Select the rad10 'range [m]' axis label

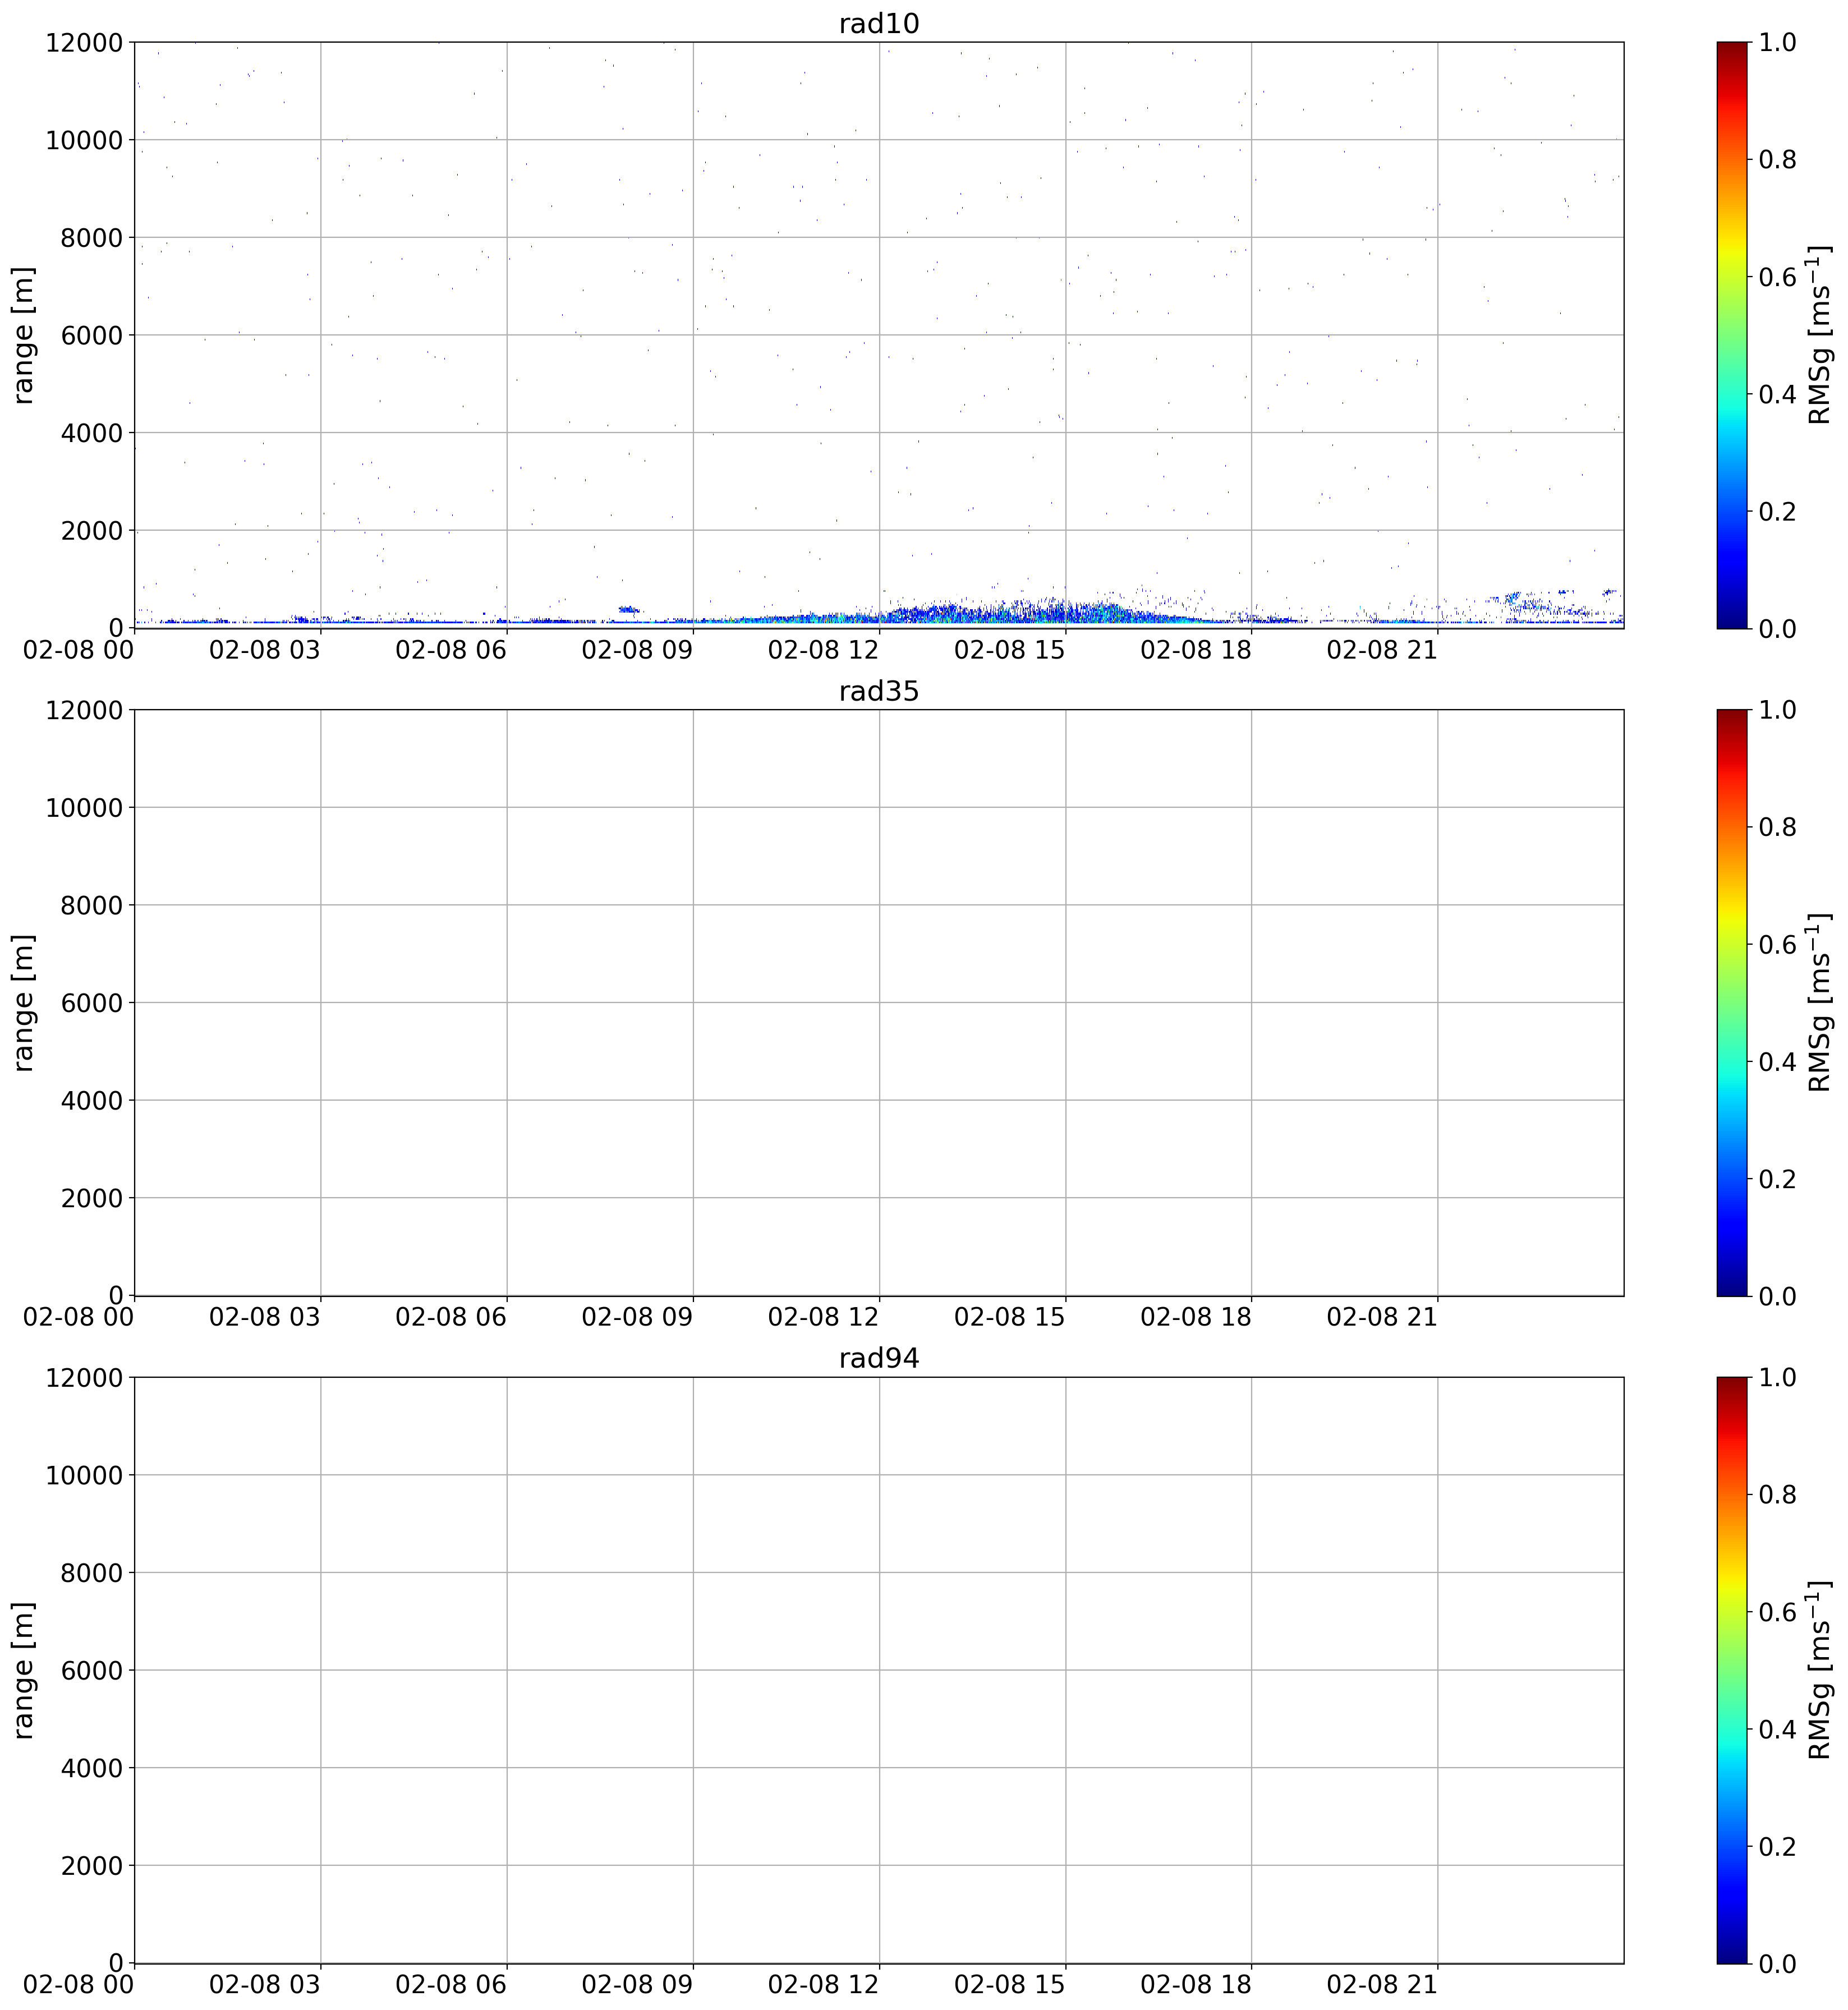(23, 335)
